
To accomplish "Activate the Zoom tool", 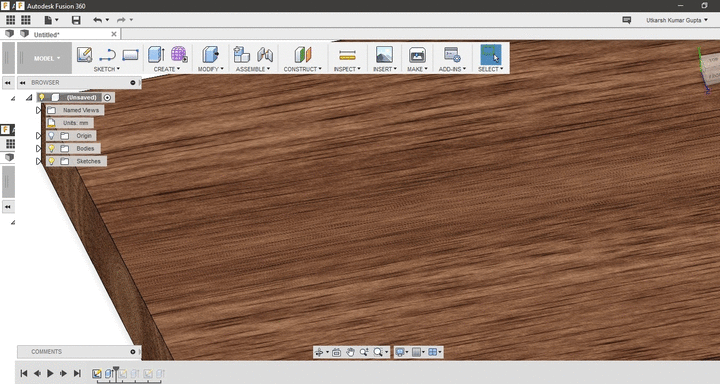I will 364,352.
